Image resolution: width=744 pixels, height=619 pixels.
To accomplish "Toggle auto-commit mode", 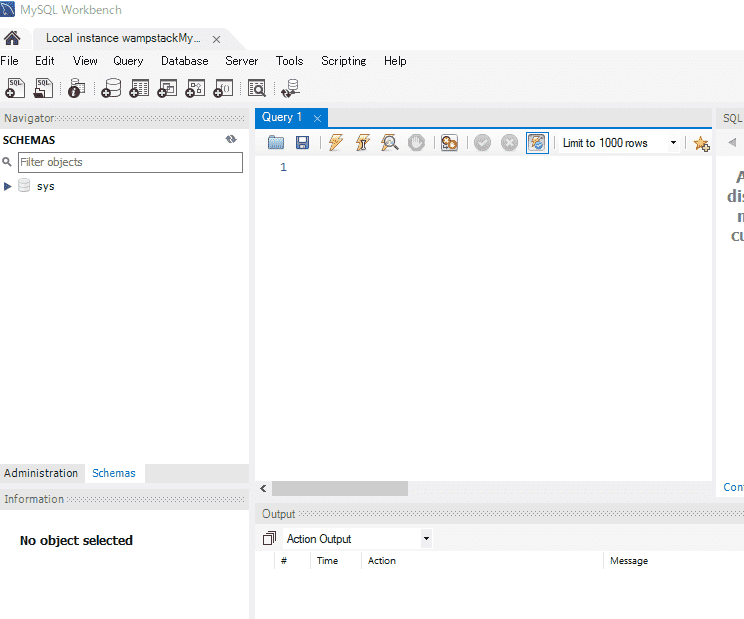I will tap(537, 143).
